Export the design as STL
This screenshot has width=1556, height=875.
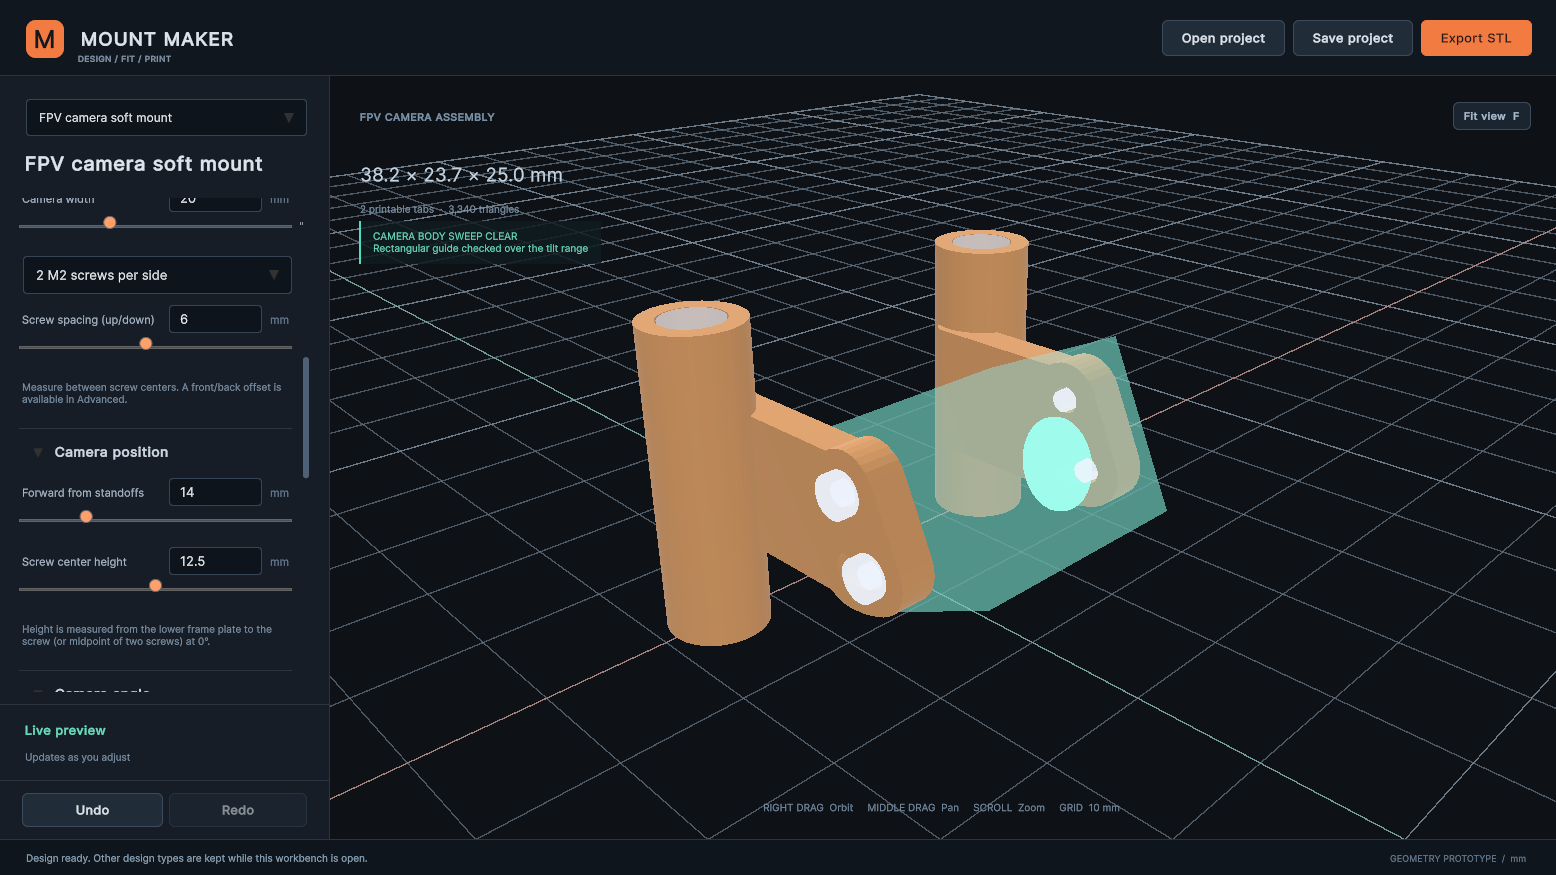(x=1476, y=38)
